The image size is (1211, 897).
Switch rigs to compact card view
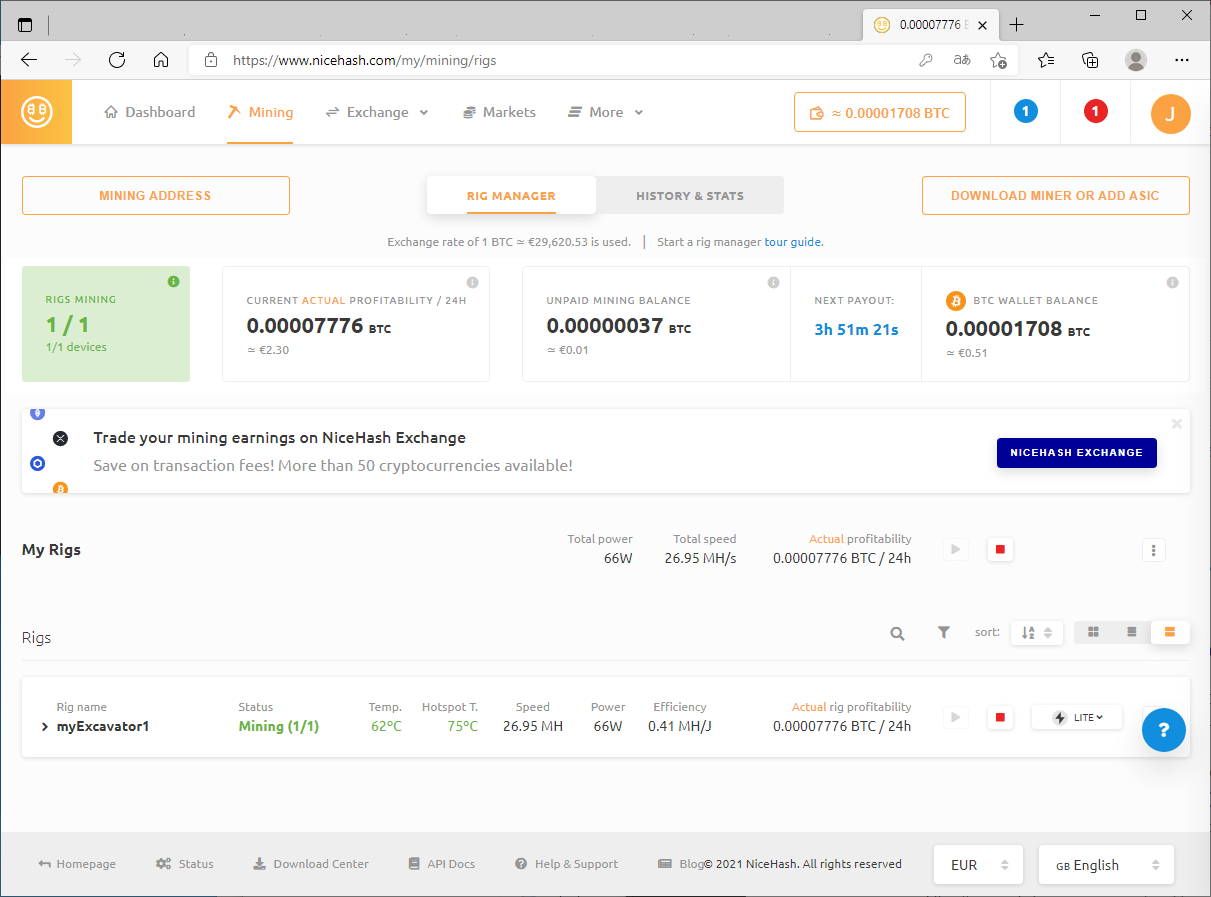[x=1170, y=632]
